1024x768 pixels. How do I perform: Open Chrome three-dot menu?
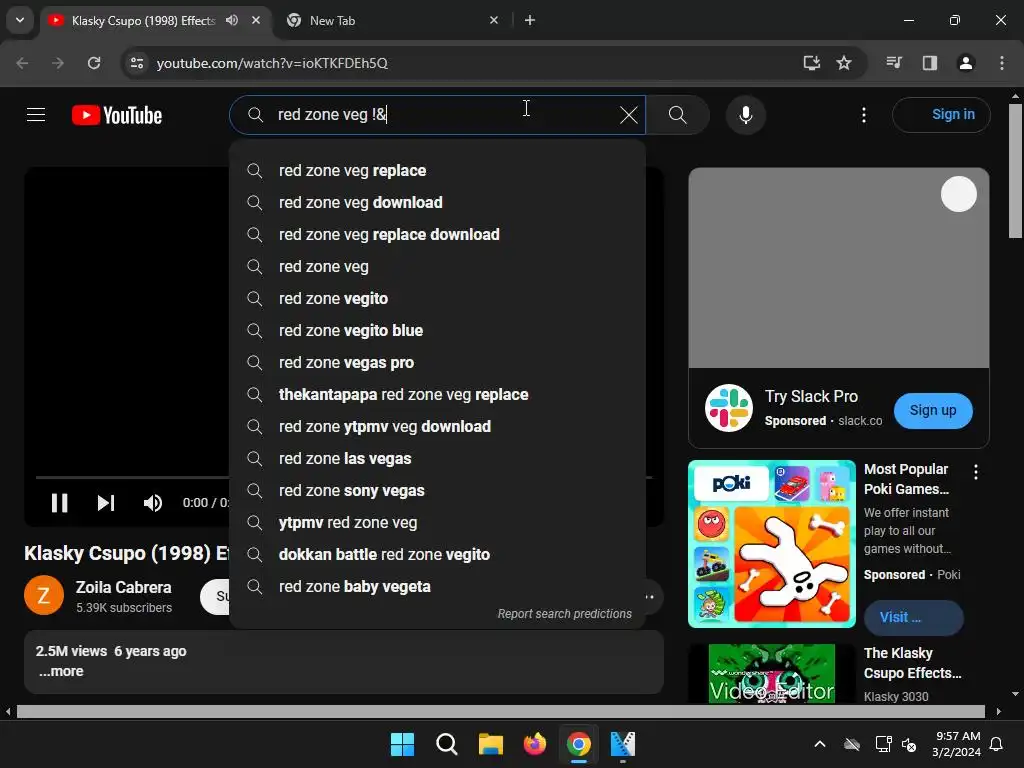pos(1001,63)
